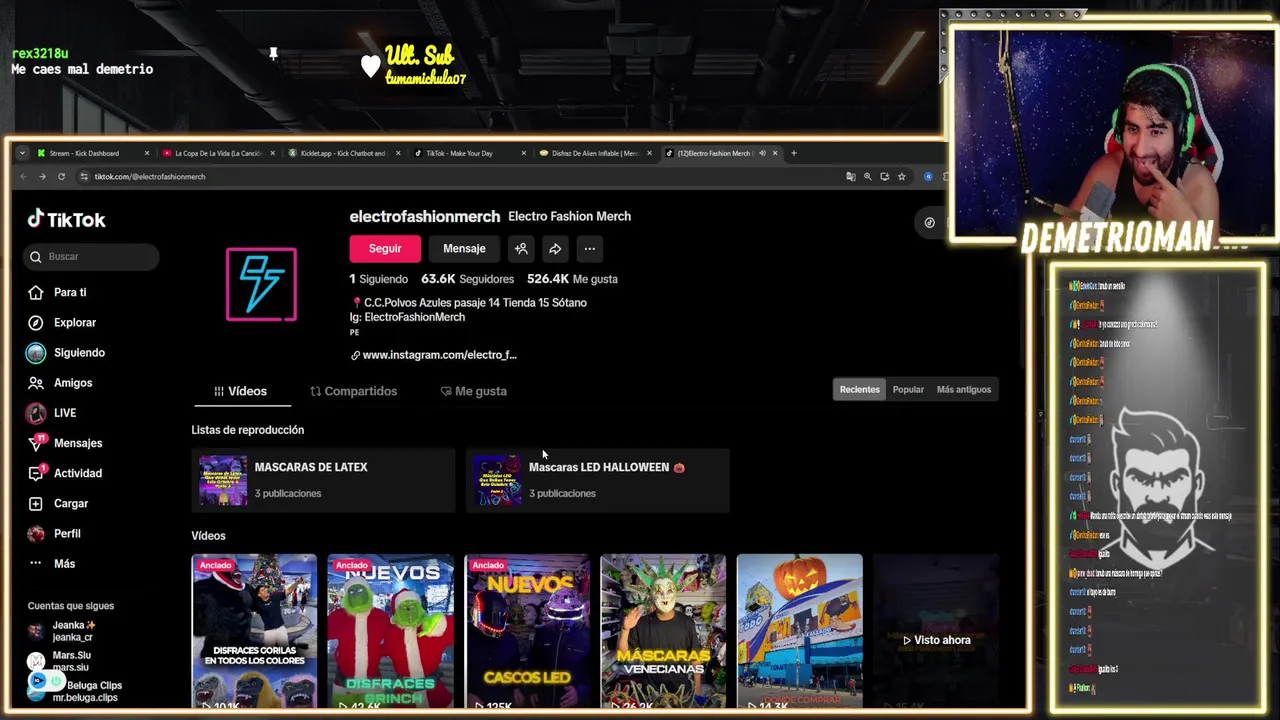The width and height of the screenshot is (1280, 720).
Task: Open the tab search dropdown arrow
Action: (x=22, y=153)
